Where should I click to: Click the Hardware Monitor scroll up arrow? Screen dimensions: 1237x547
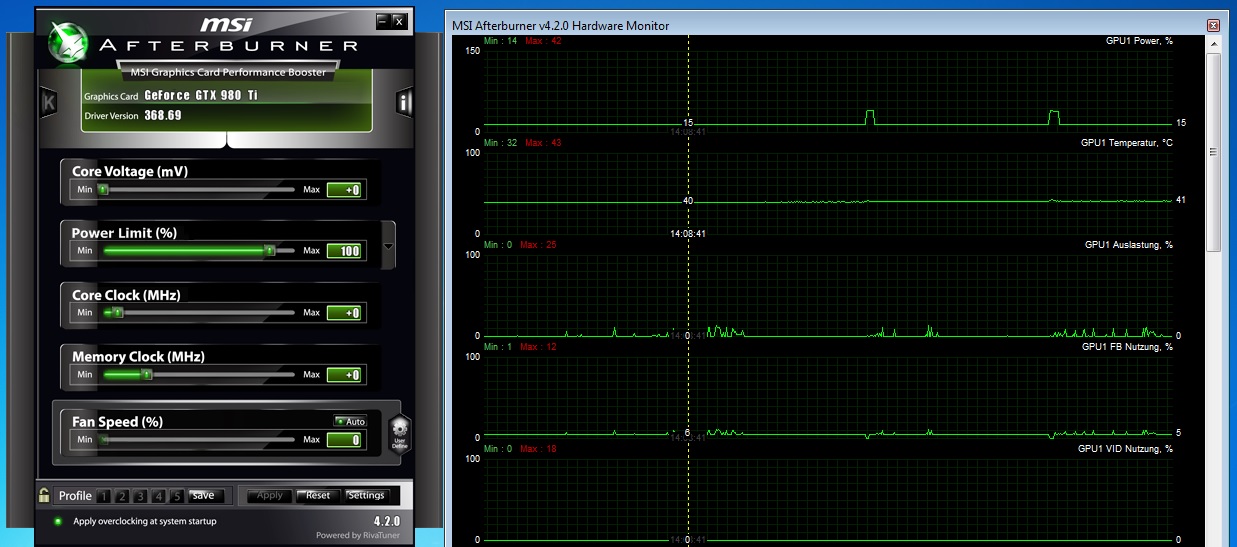tap(1214, 44)
